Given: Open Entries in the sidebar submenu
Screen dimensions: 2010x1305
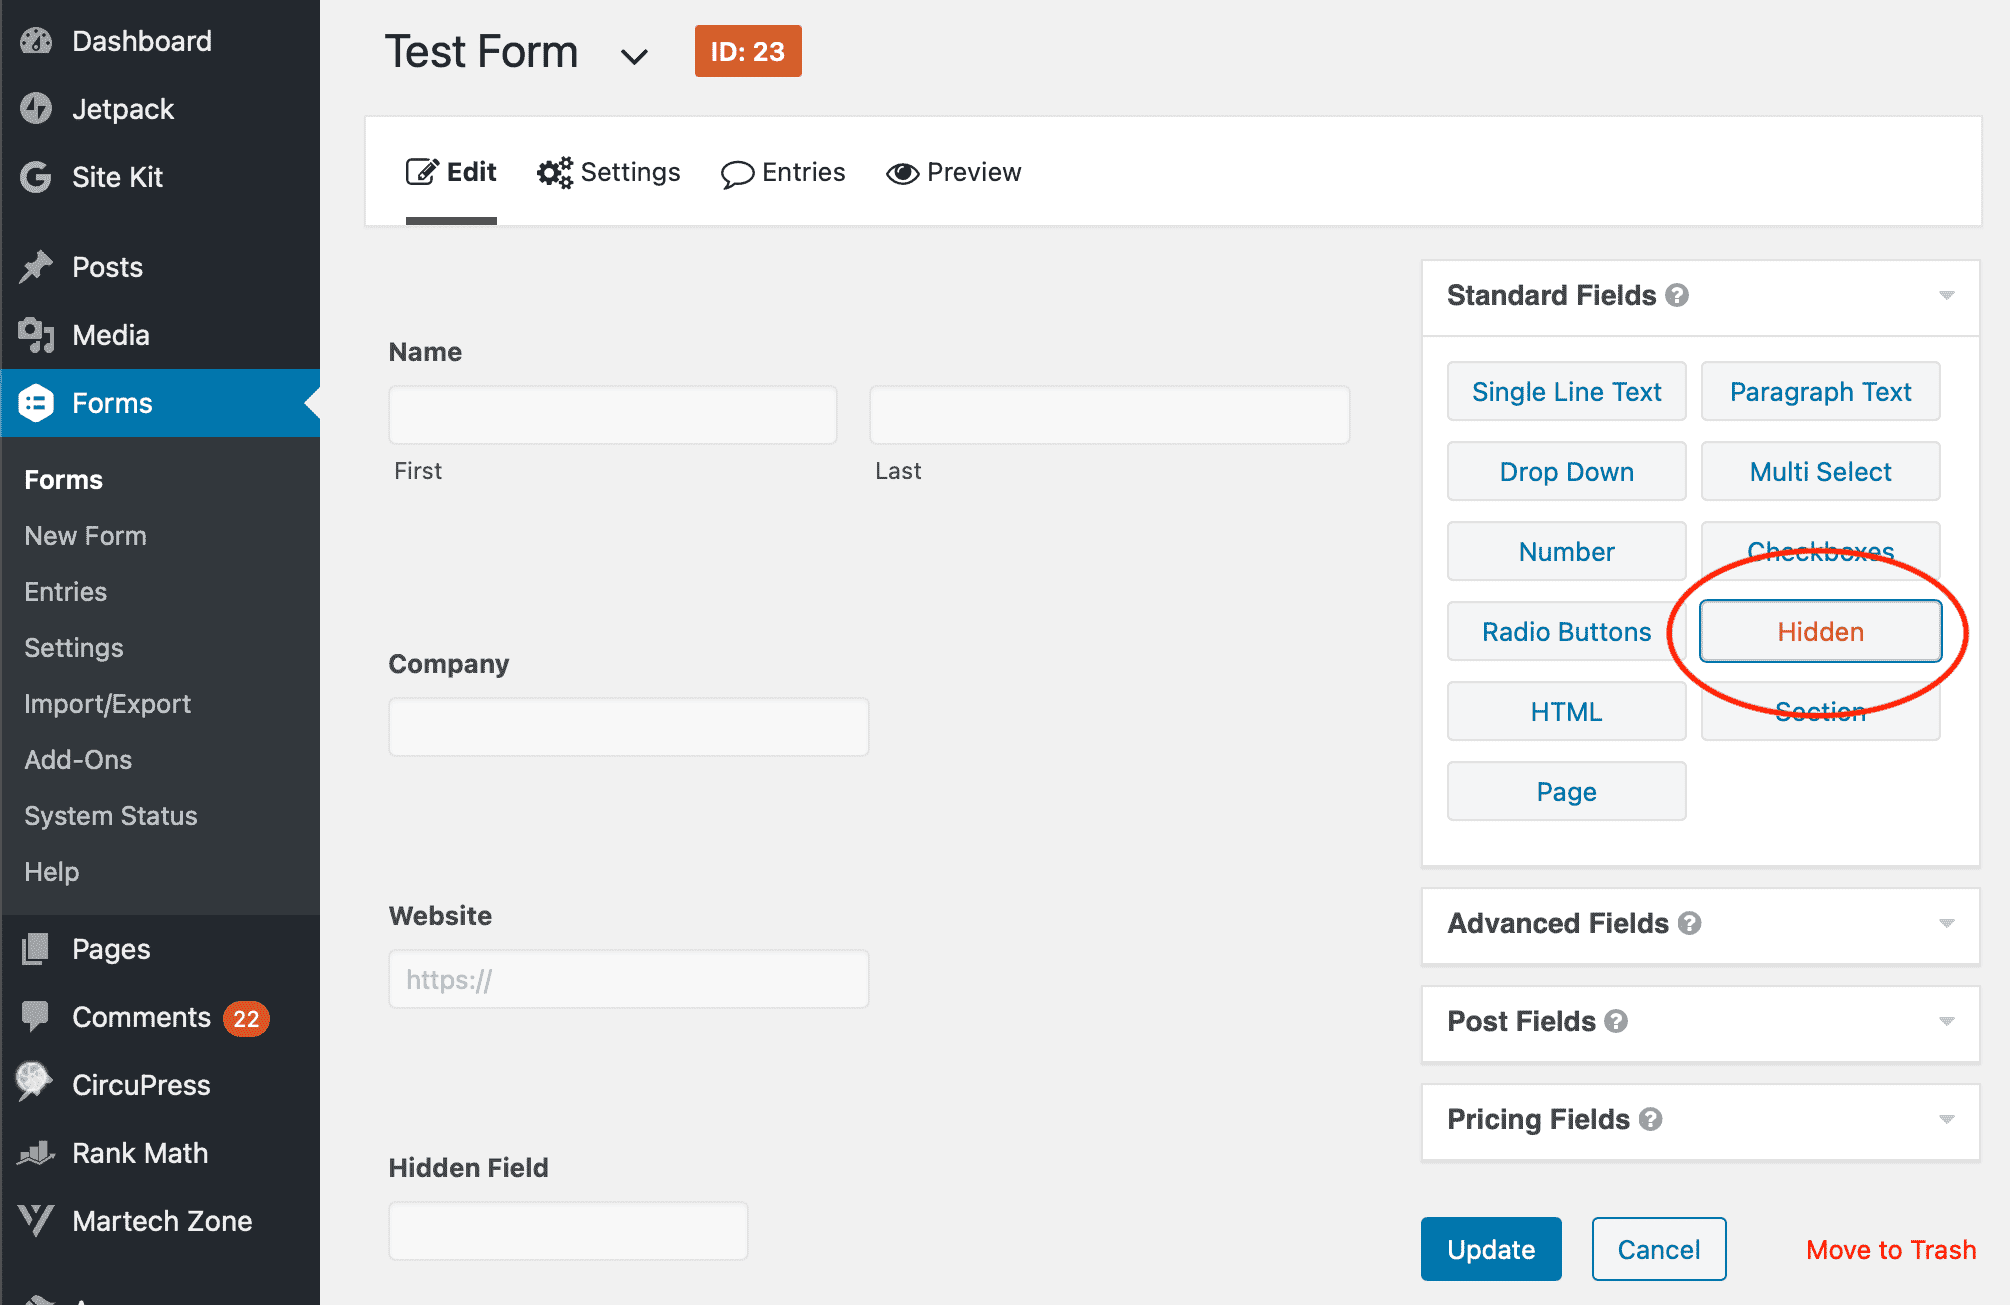Looking at the screenshot, I should click(65, 592).
